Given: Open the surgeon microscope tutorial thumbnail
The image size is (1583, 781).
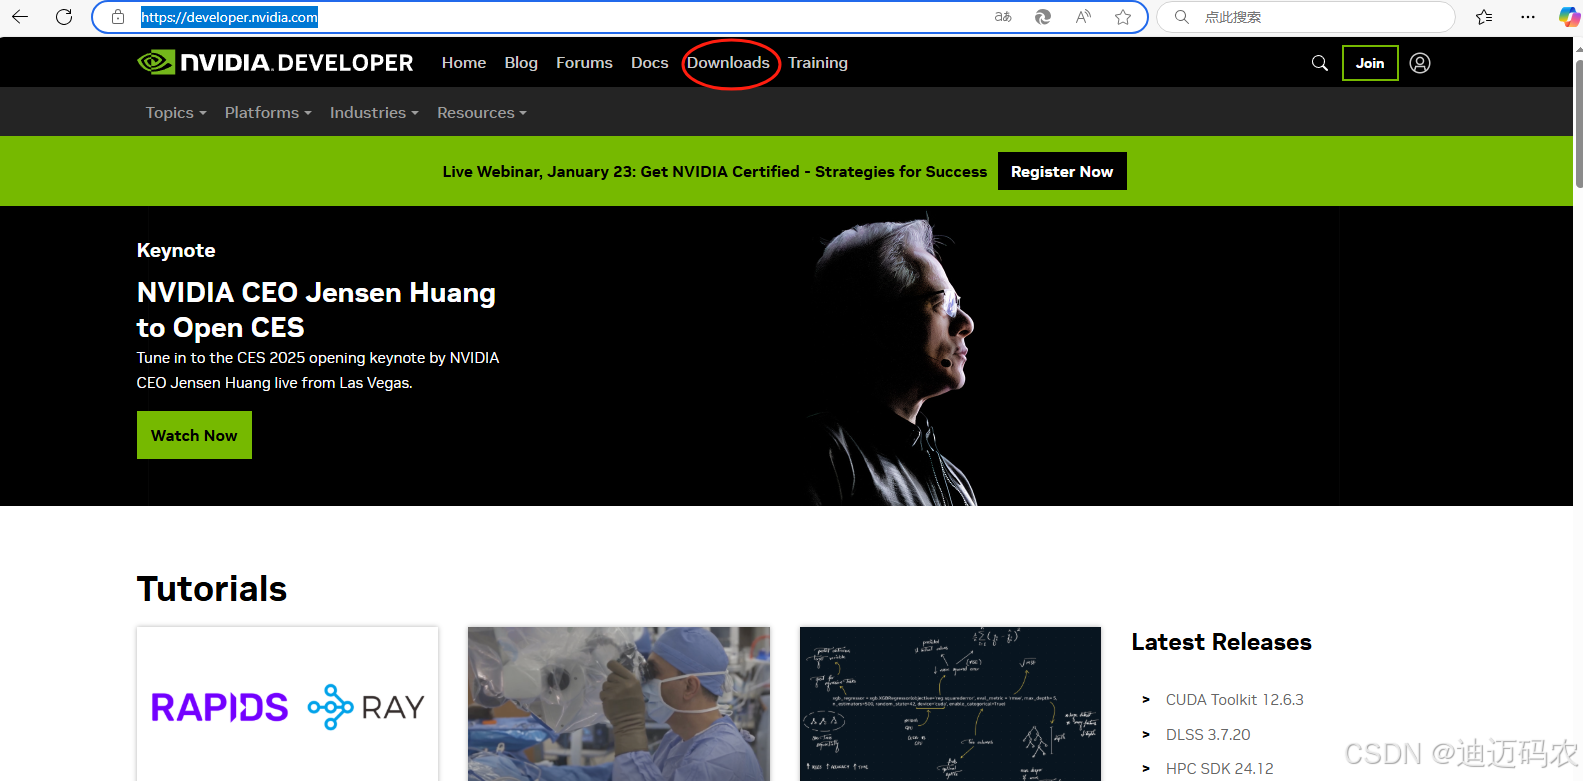Looking at the screenshot, I should (x=619, y=704).
